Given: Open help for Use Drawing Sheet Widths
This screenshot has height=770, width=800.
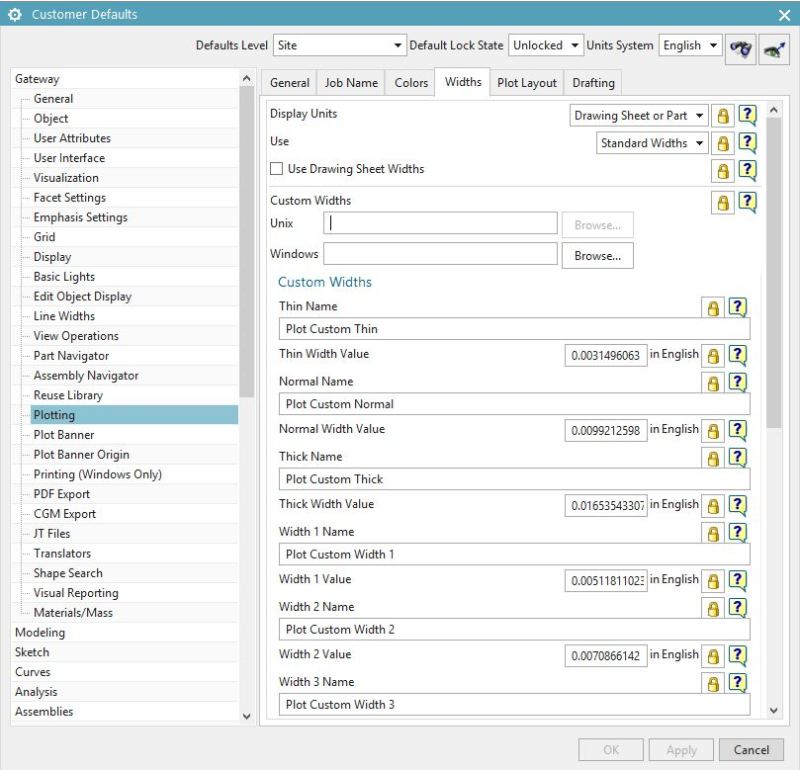Looking at the screenshot, I should pyautogui.click(x=747, y=170).
